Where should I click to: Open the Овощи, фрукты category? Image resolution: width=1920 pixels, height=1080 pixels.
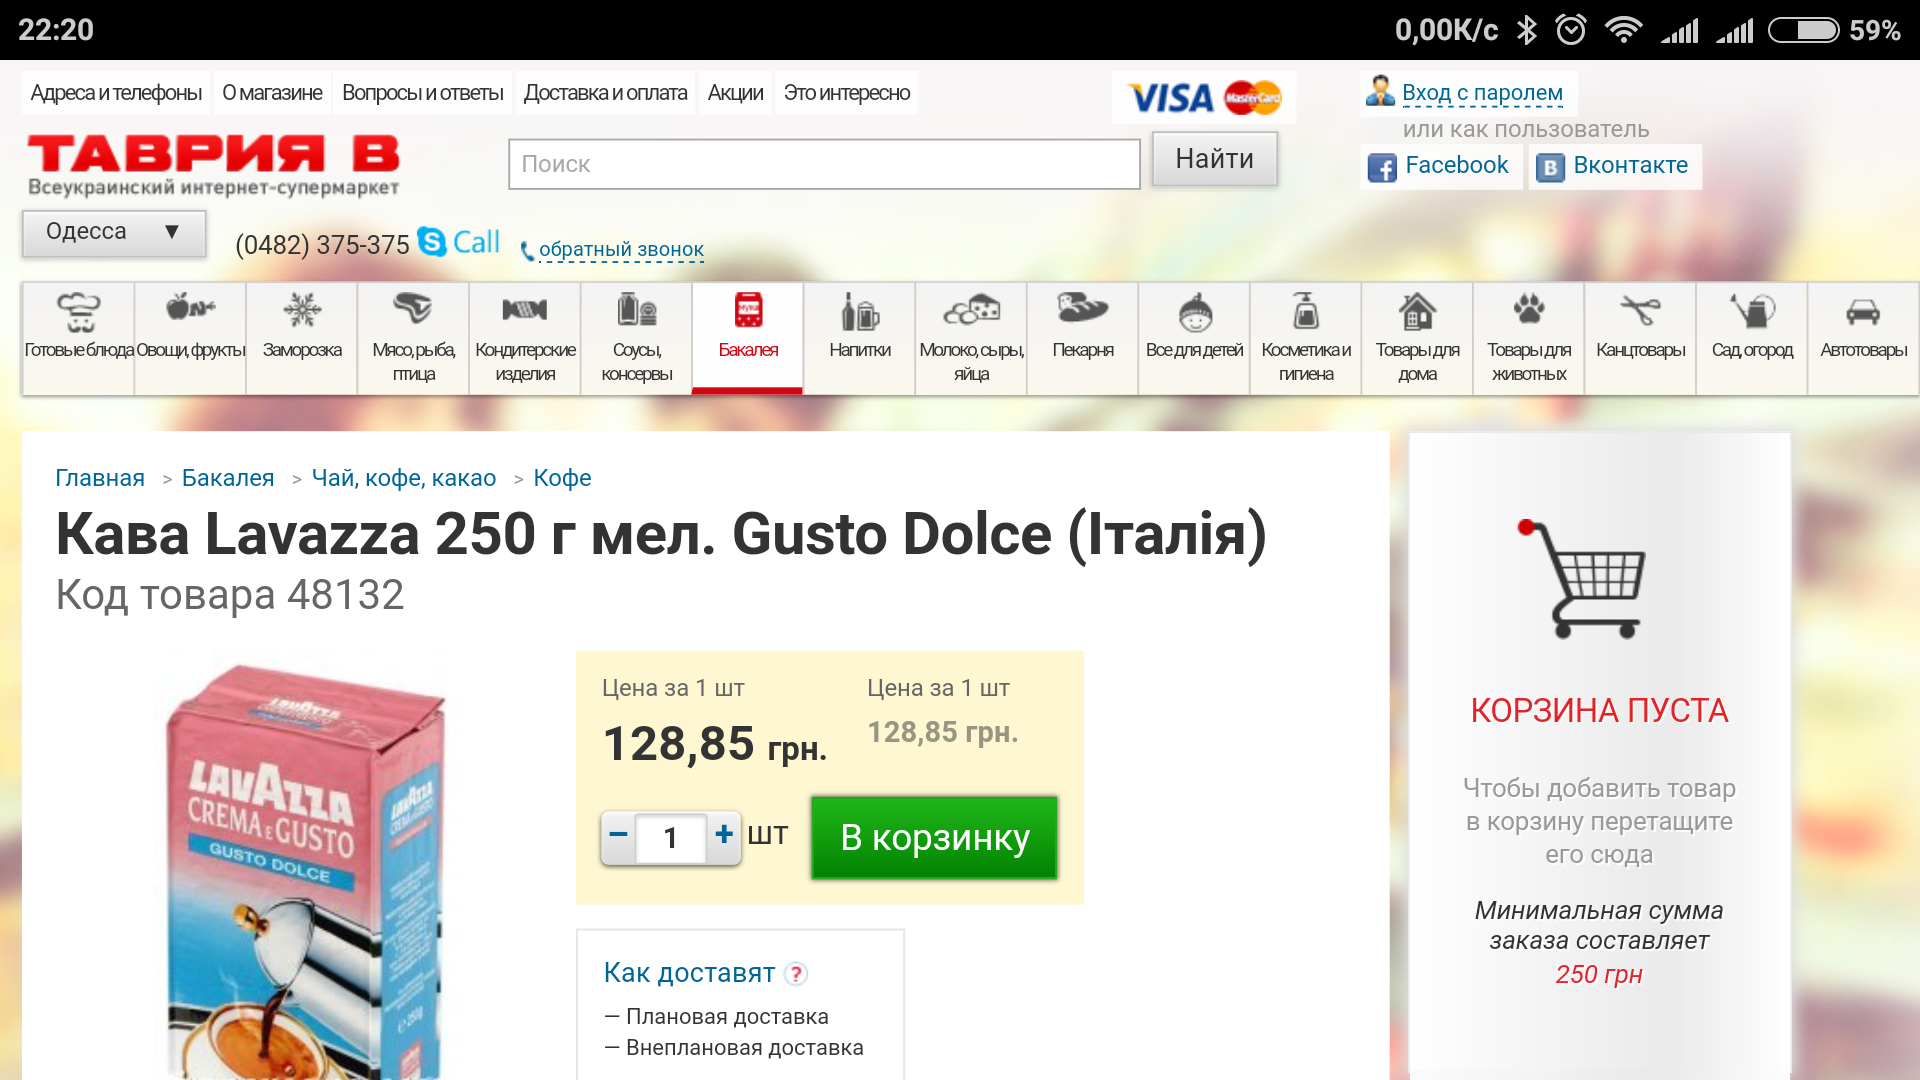tap(190, 338)
